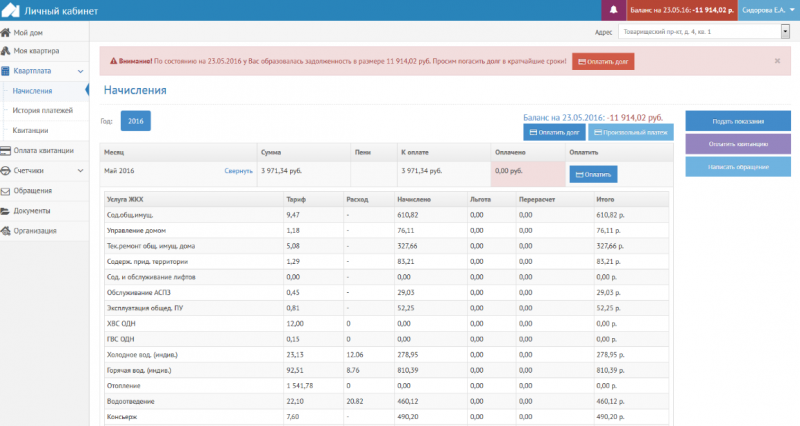Open the Сидорова Е.А. user menu
The width and height of the screenshot is (800, 426).
click(770, 10)
